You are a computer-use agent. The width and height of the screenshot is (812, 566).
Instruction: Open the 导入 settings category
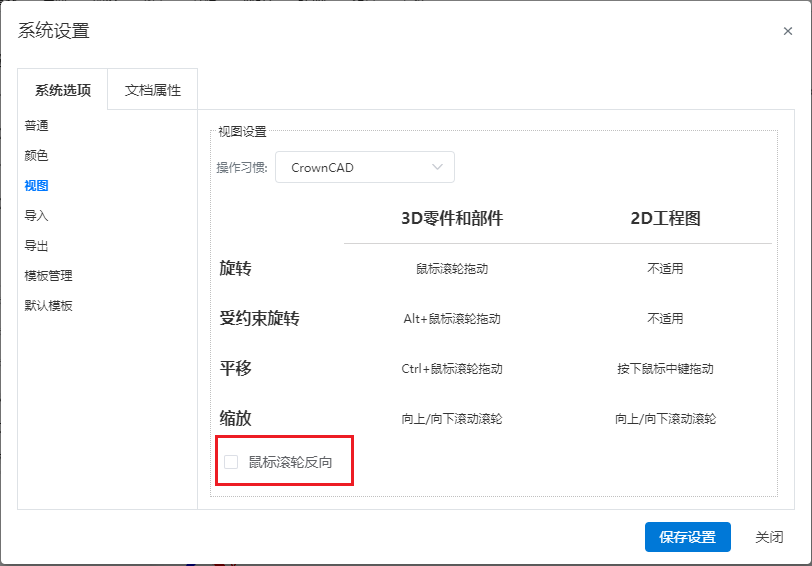pos(36,215)
